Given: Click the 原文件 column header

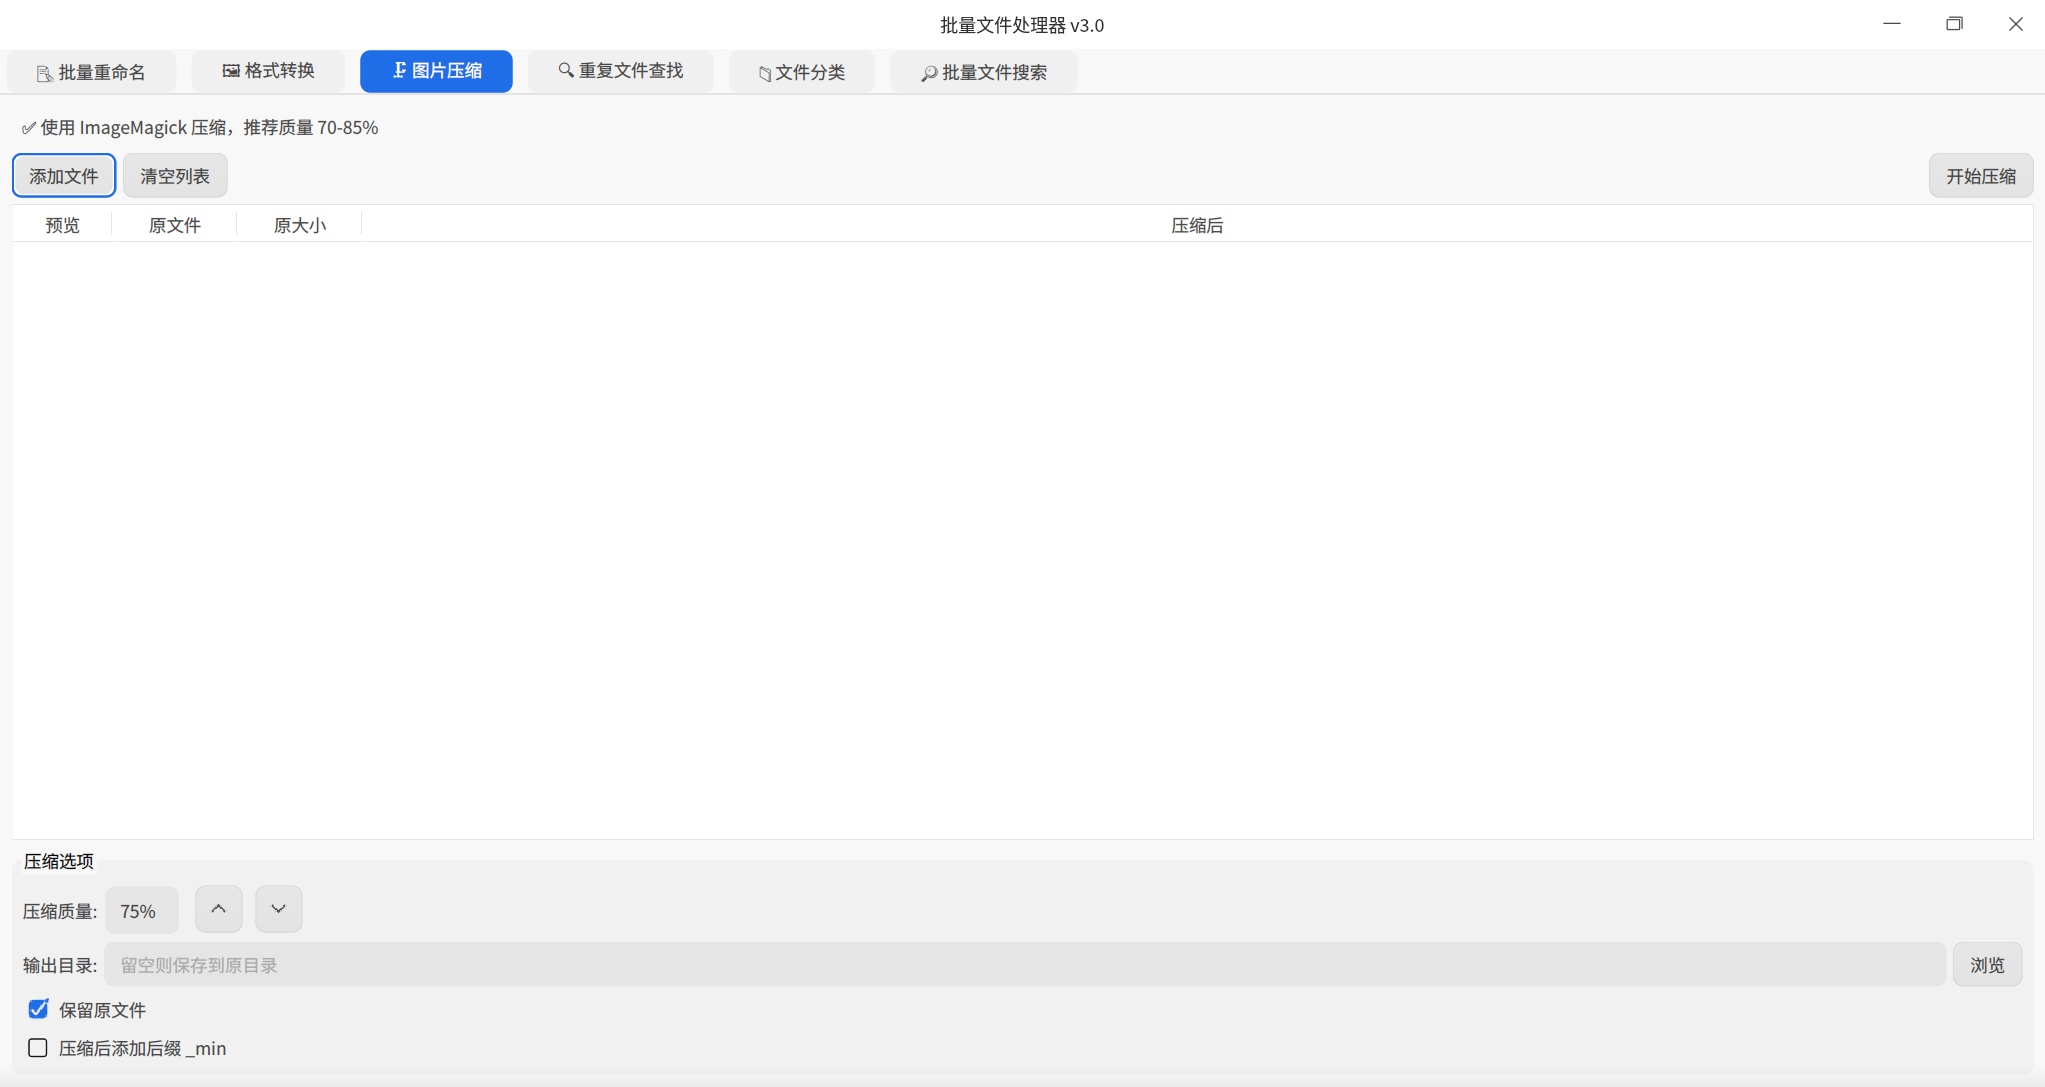Looking at the screenshot, I should coord(175,225).
